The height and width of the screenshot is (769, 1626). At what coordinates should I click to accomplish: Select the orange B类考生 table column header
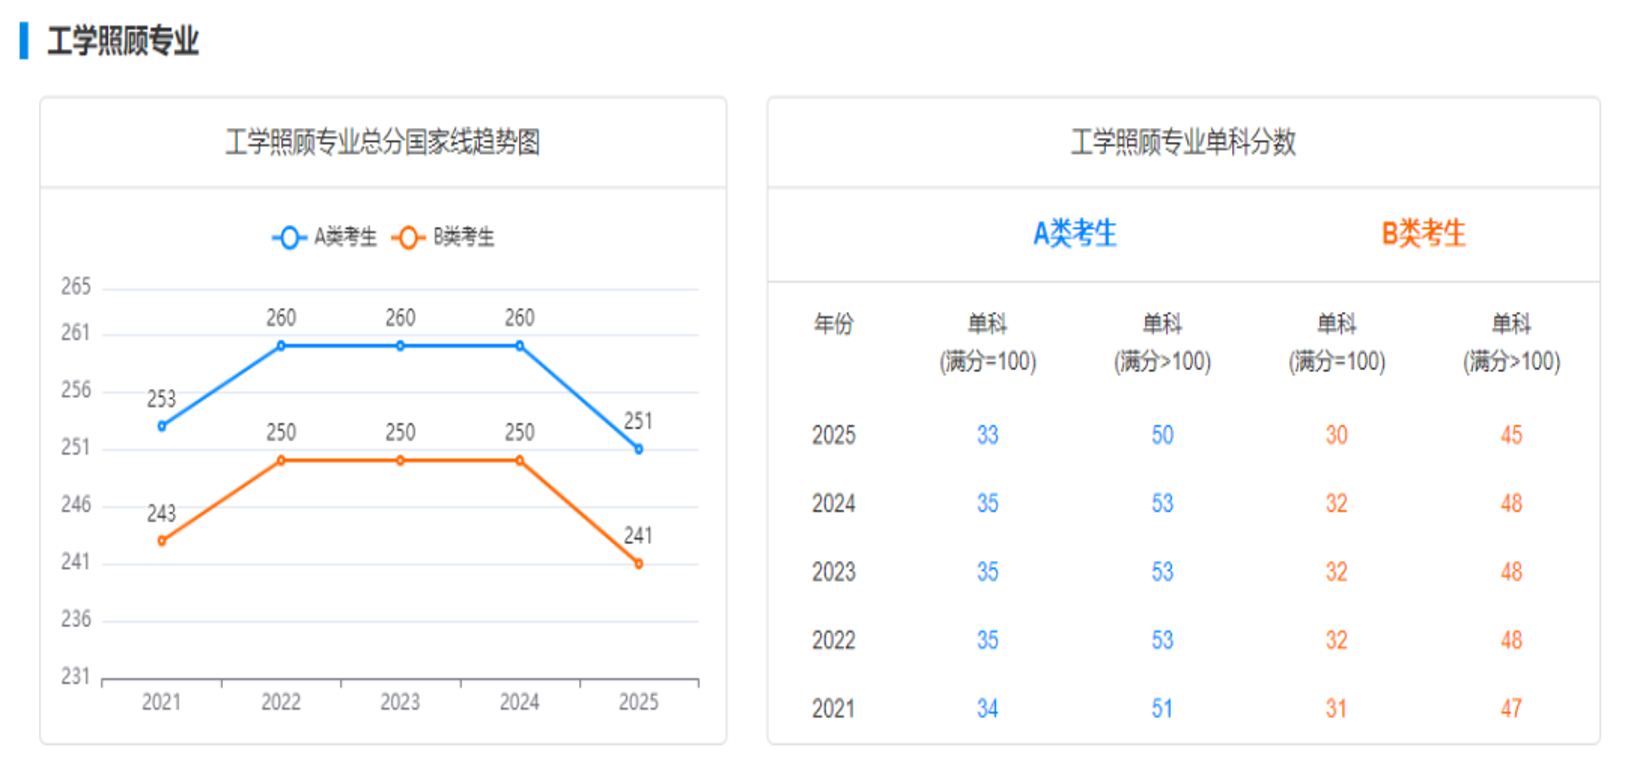click(x=1423, y=234)
